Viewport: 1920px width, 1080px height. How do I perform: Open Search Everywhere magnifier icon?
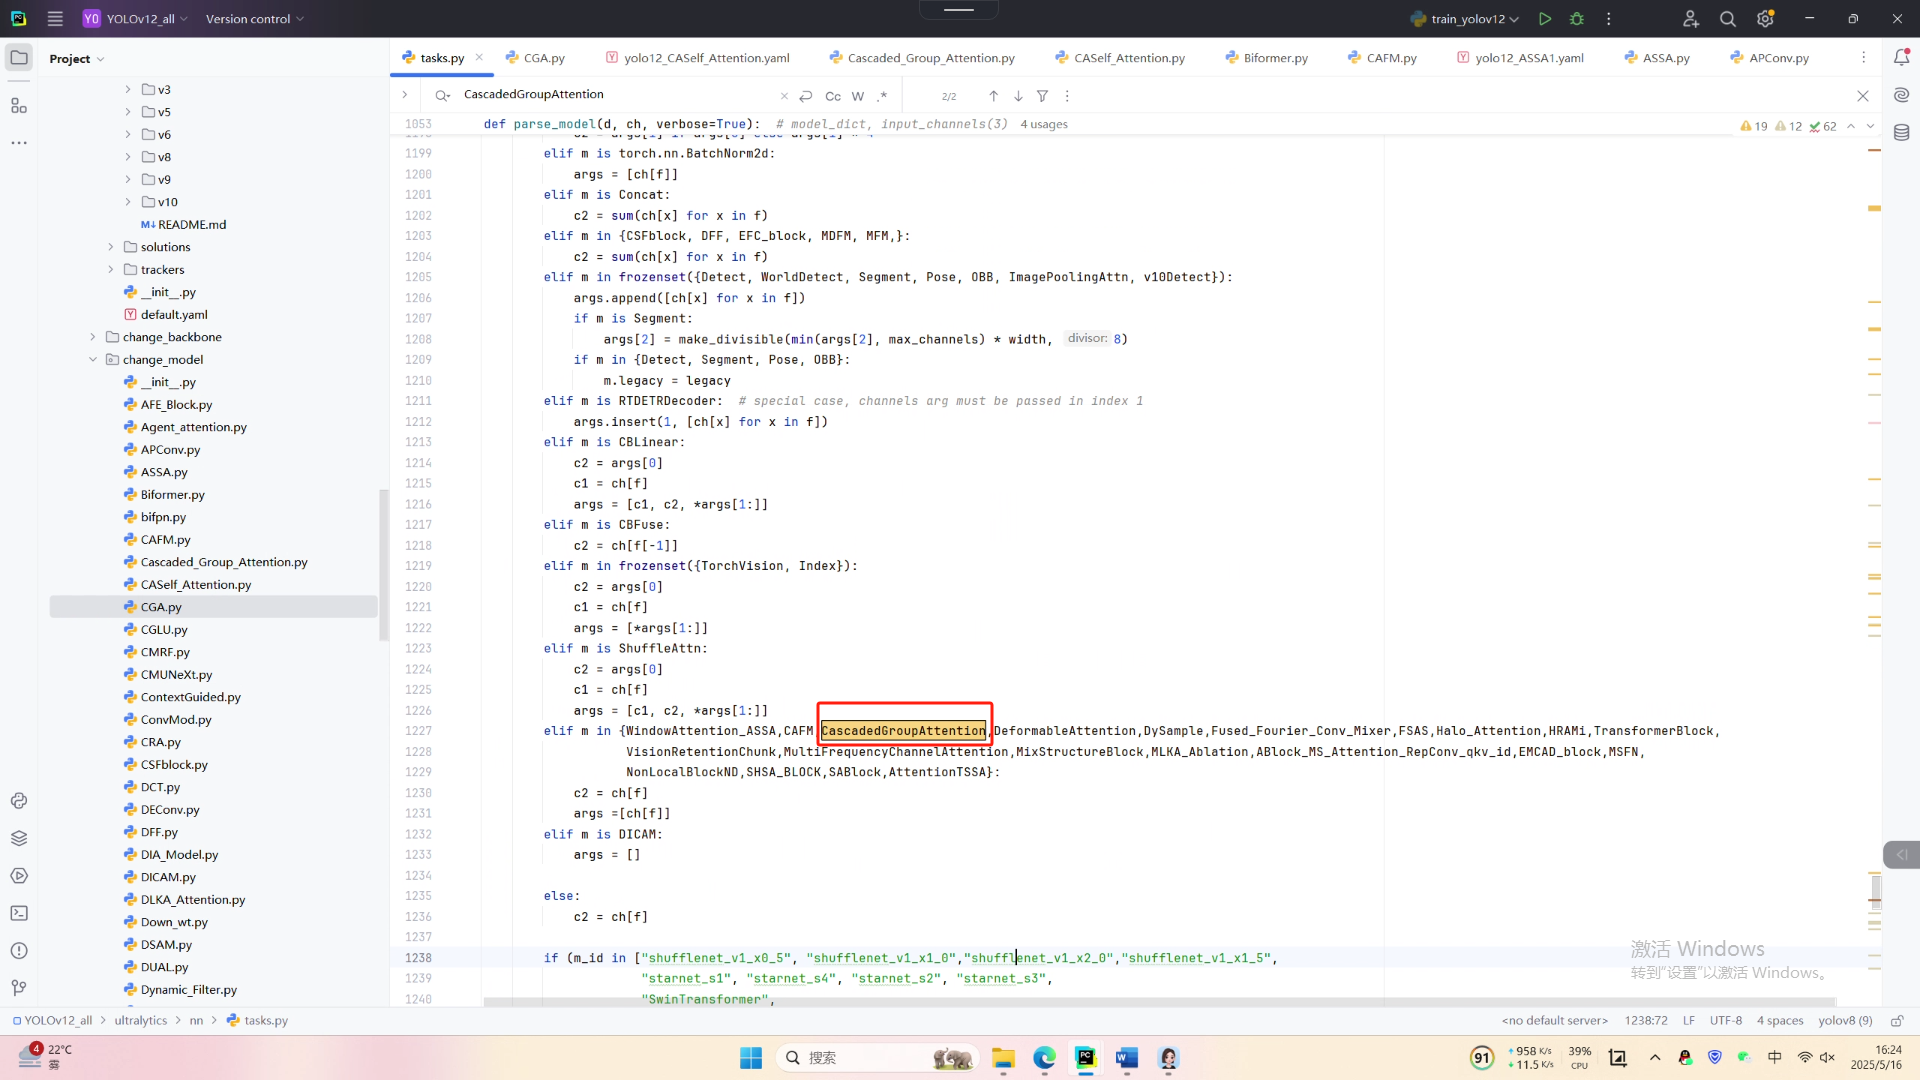1727,19
